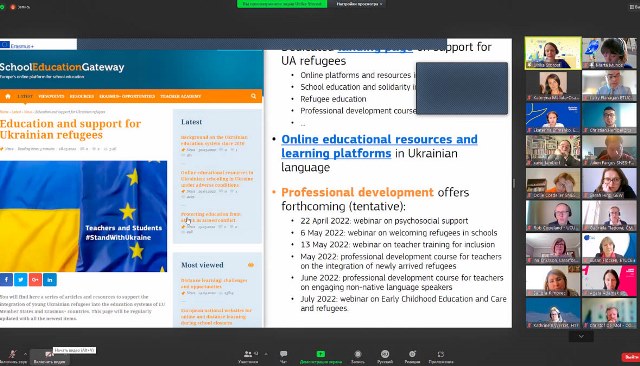Screen dimensions: 640x366
Task: Start recording with Запись button
Action: [x=358, y=356]
